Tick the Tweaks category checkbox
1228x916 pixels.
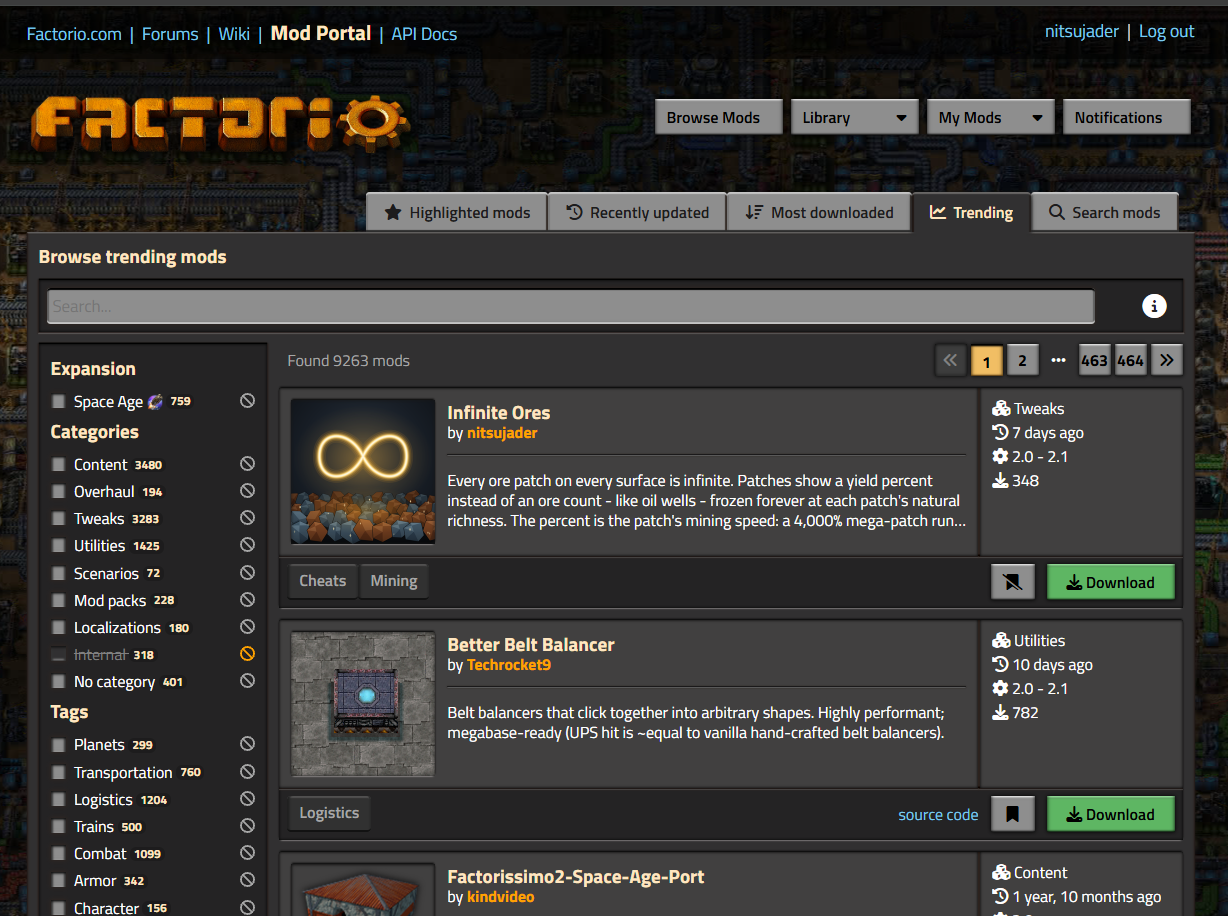point(59,518)
